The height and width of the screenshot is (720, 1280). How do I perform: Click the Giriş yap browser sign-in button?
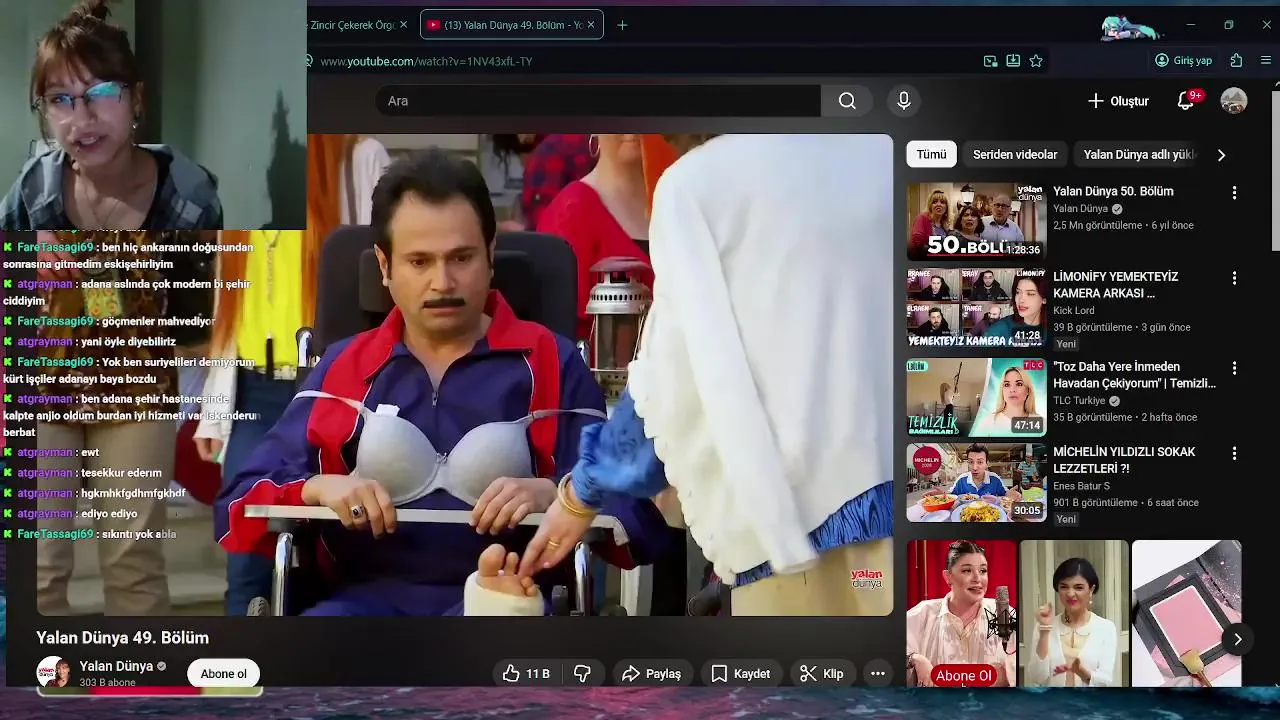(x=1183, y=60)
